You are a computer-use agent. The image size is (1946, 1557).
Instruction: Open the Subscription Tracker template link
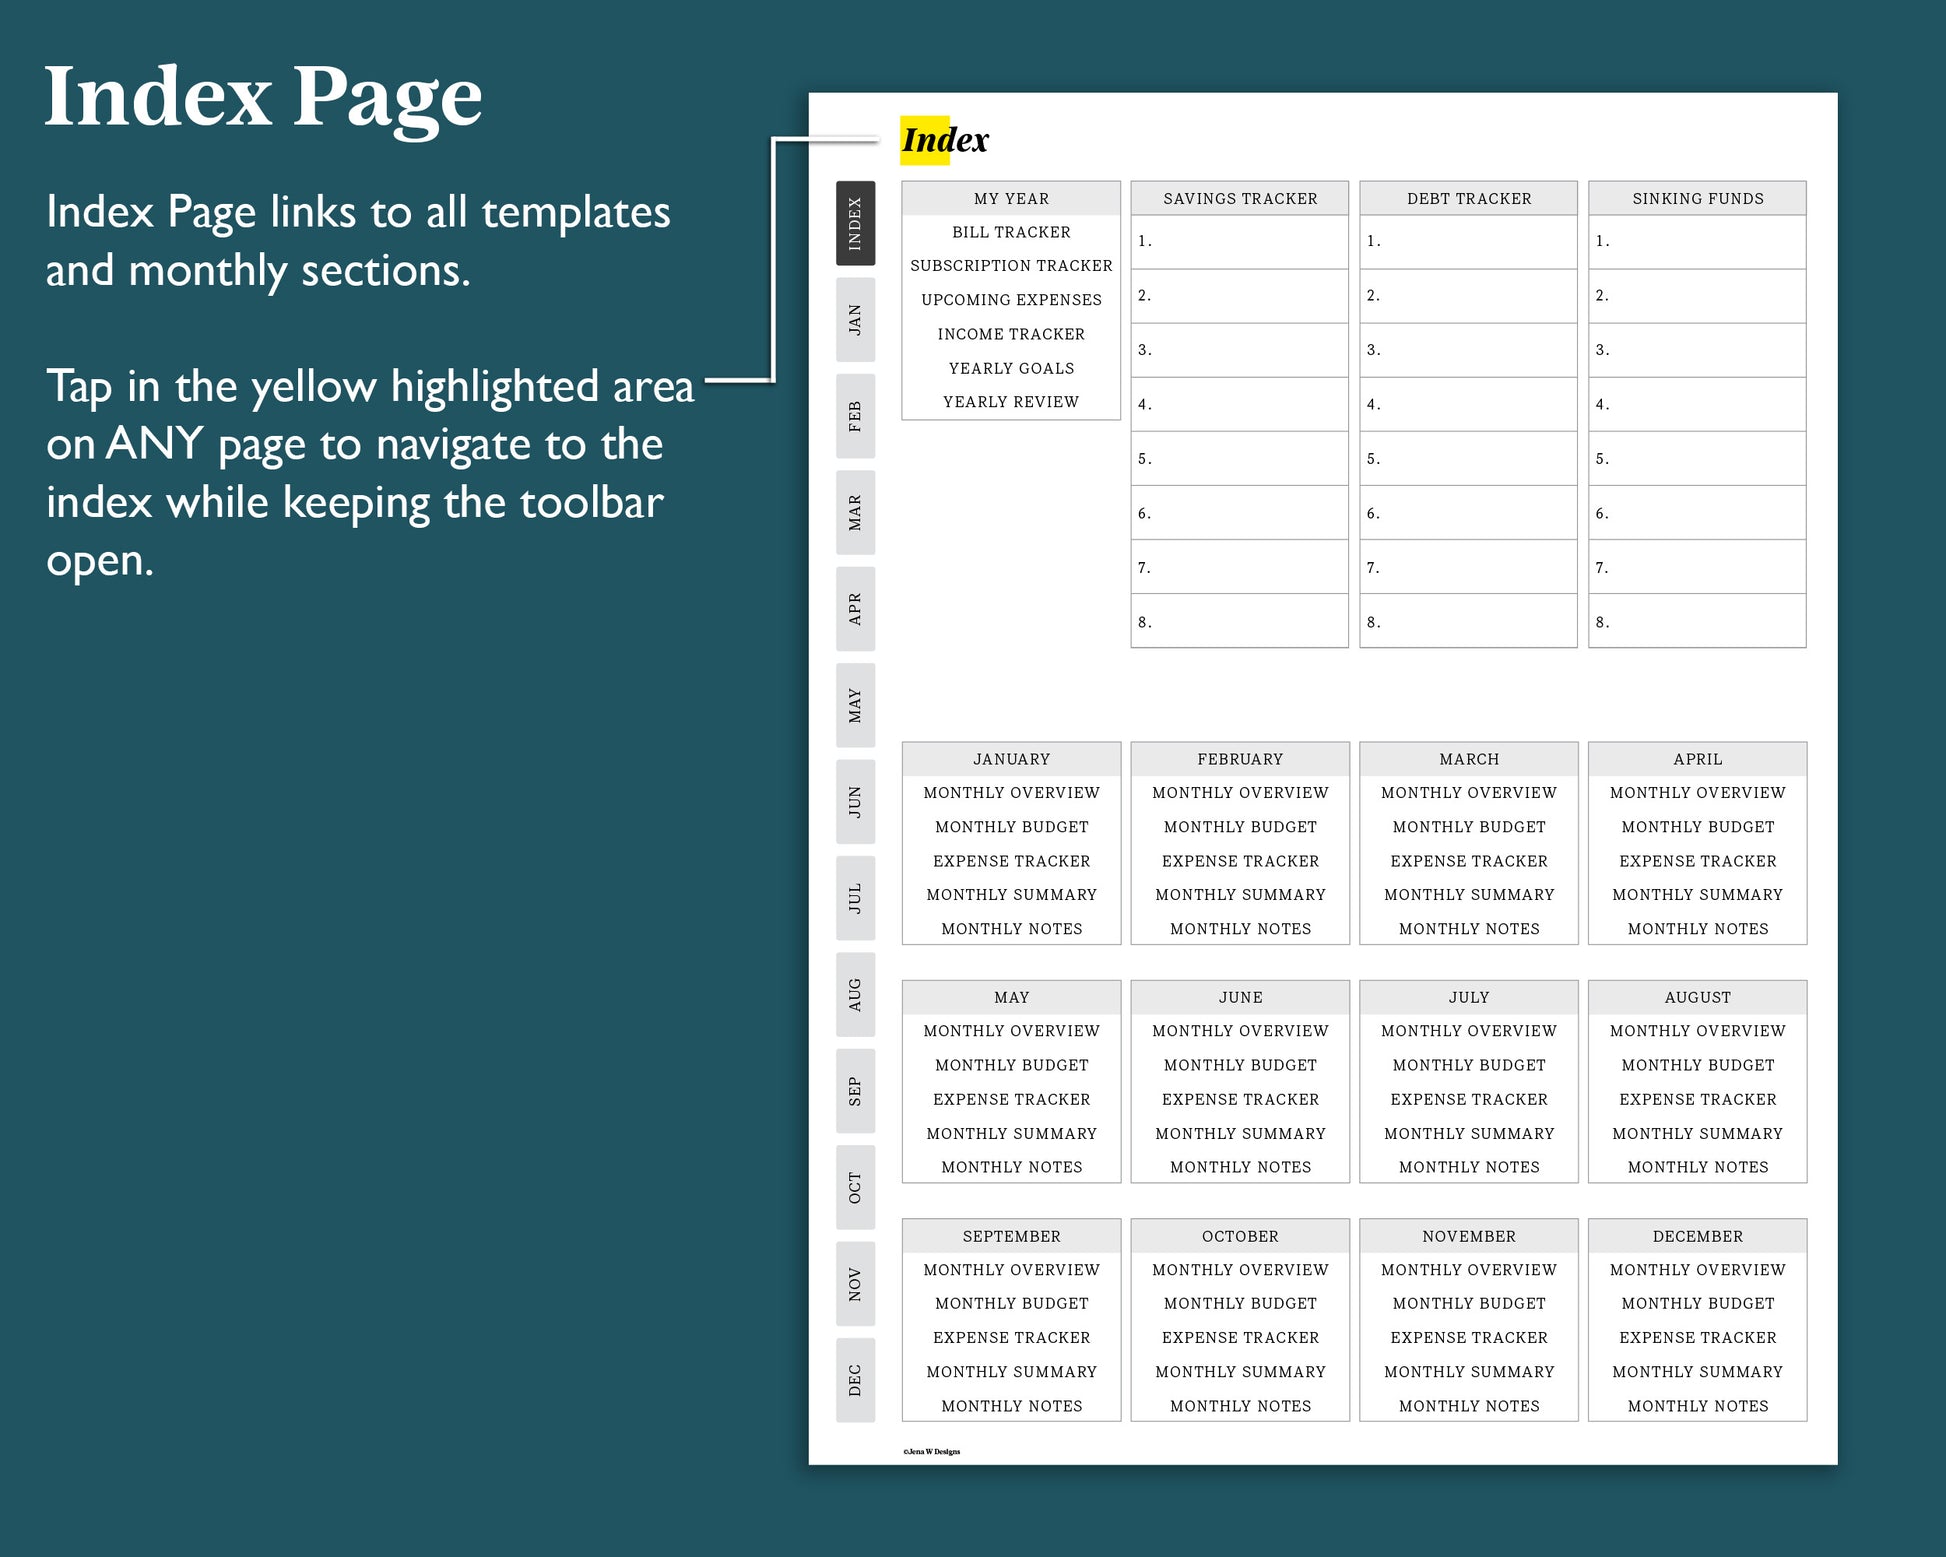tap(1011, 266)
